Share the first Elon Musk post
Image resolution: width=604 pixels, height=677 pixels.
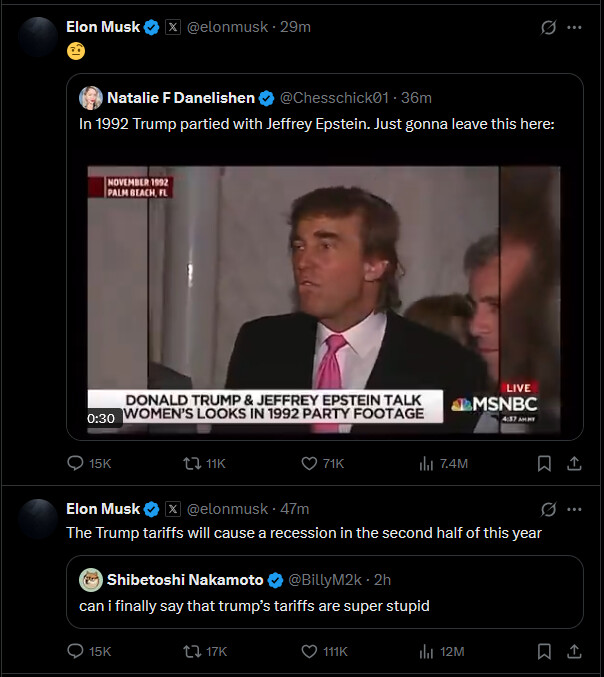(574, 464)
